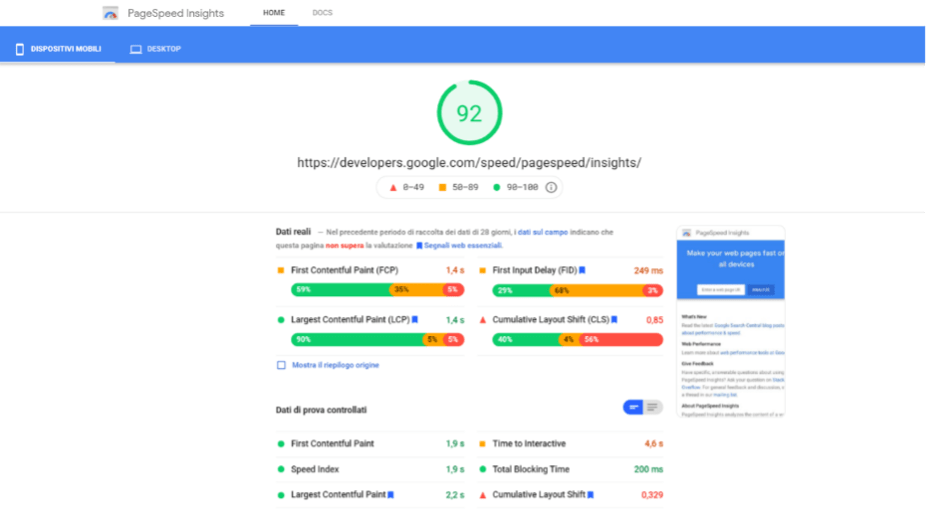Click the green circle 90-100 legend icon
935x519 pixels.
(497, 187)
